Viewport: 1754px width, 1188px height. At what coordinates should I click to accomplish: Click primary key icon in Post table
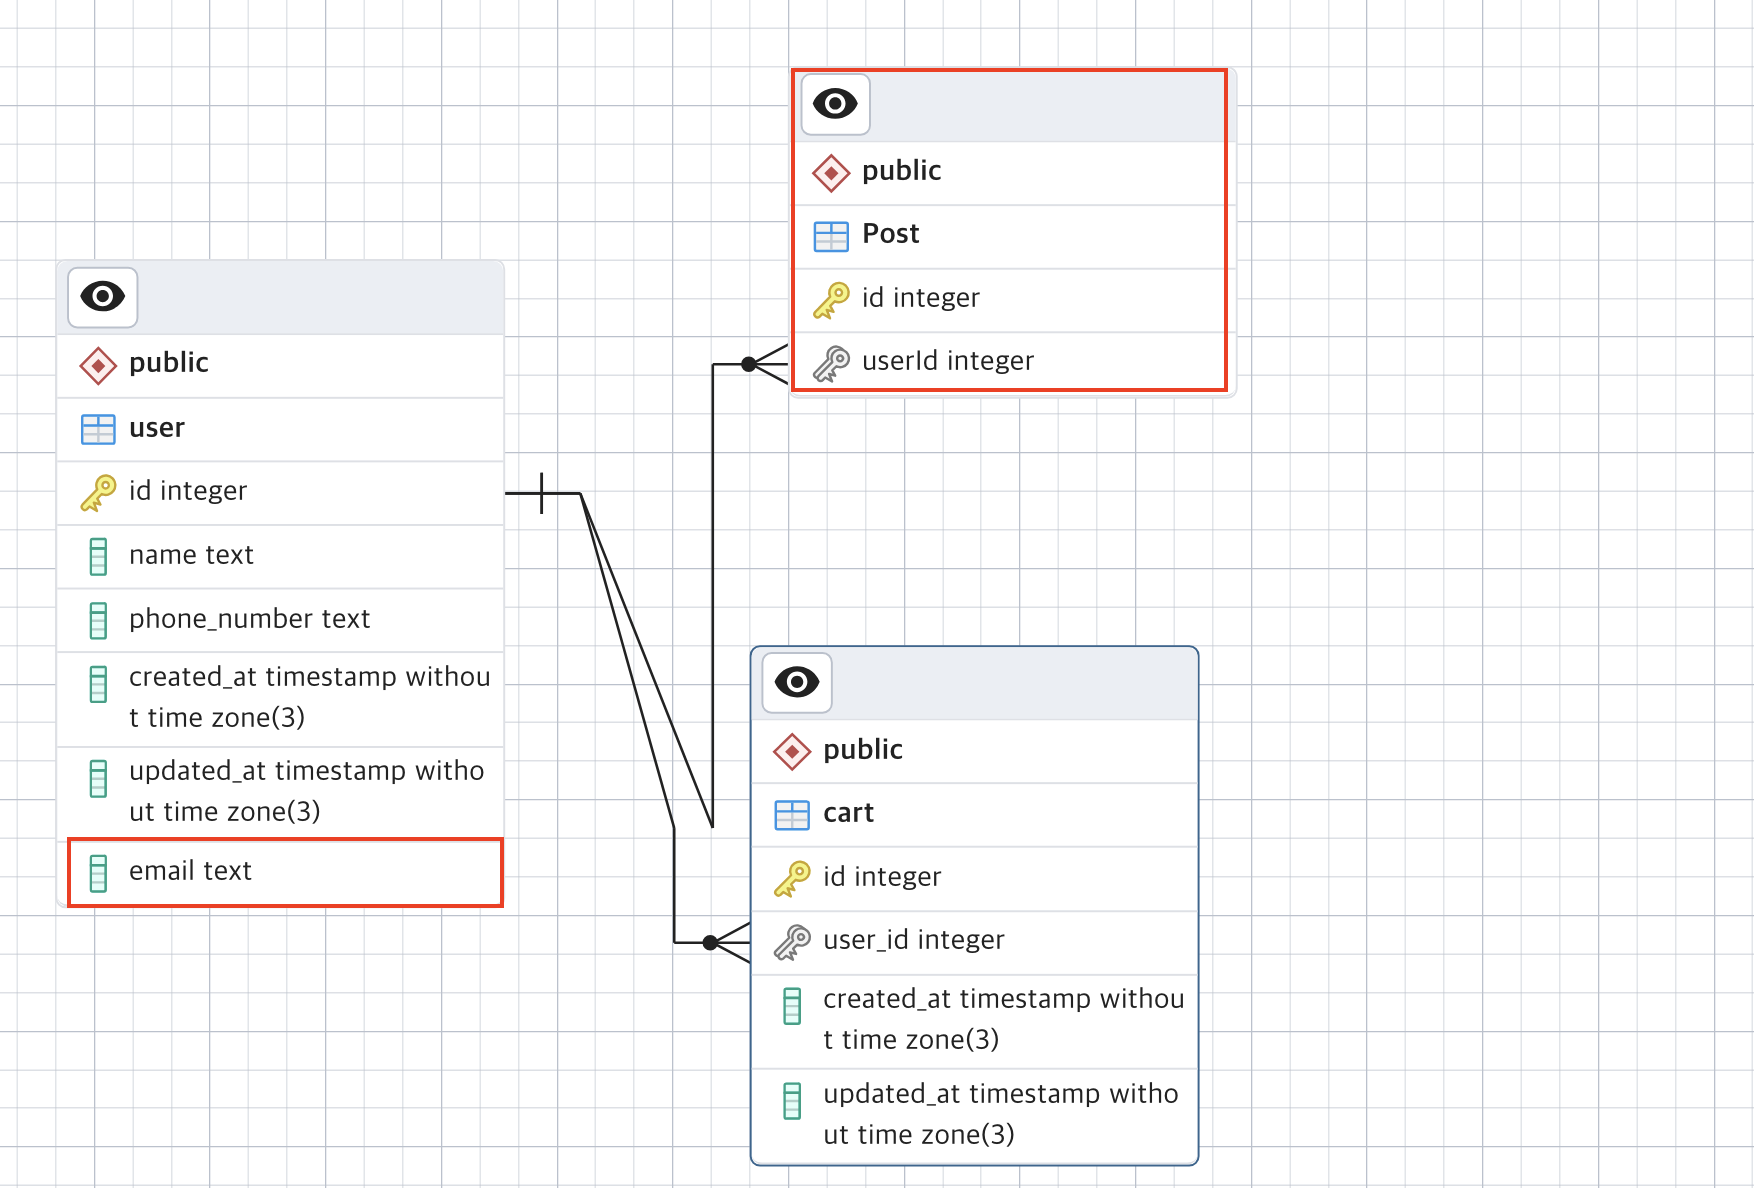point(831,300)
